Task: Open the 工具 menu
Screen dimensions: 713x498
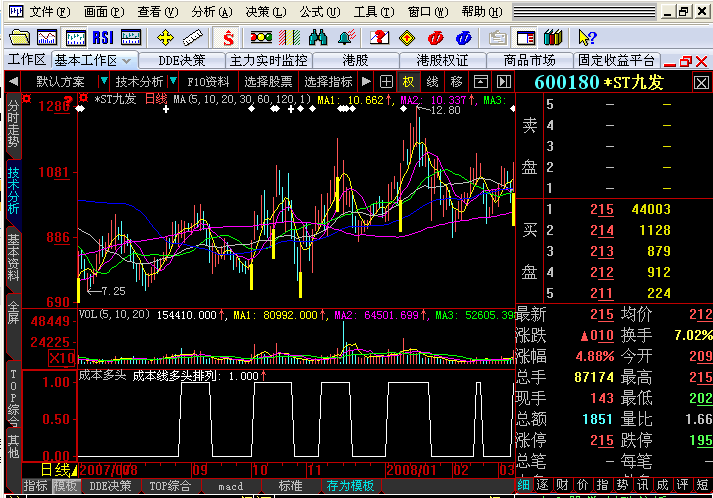Action: point(374,12)
